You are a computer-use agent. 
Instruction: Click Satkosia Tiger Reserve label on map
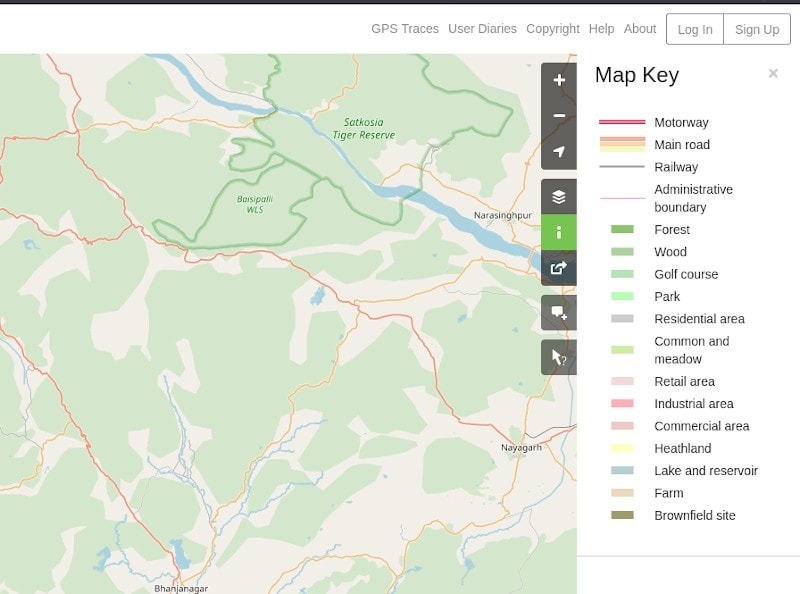click(x=363, y=128)
